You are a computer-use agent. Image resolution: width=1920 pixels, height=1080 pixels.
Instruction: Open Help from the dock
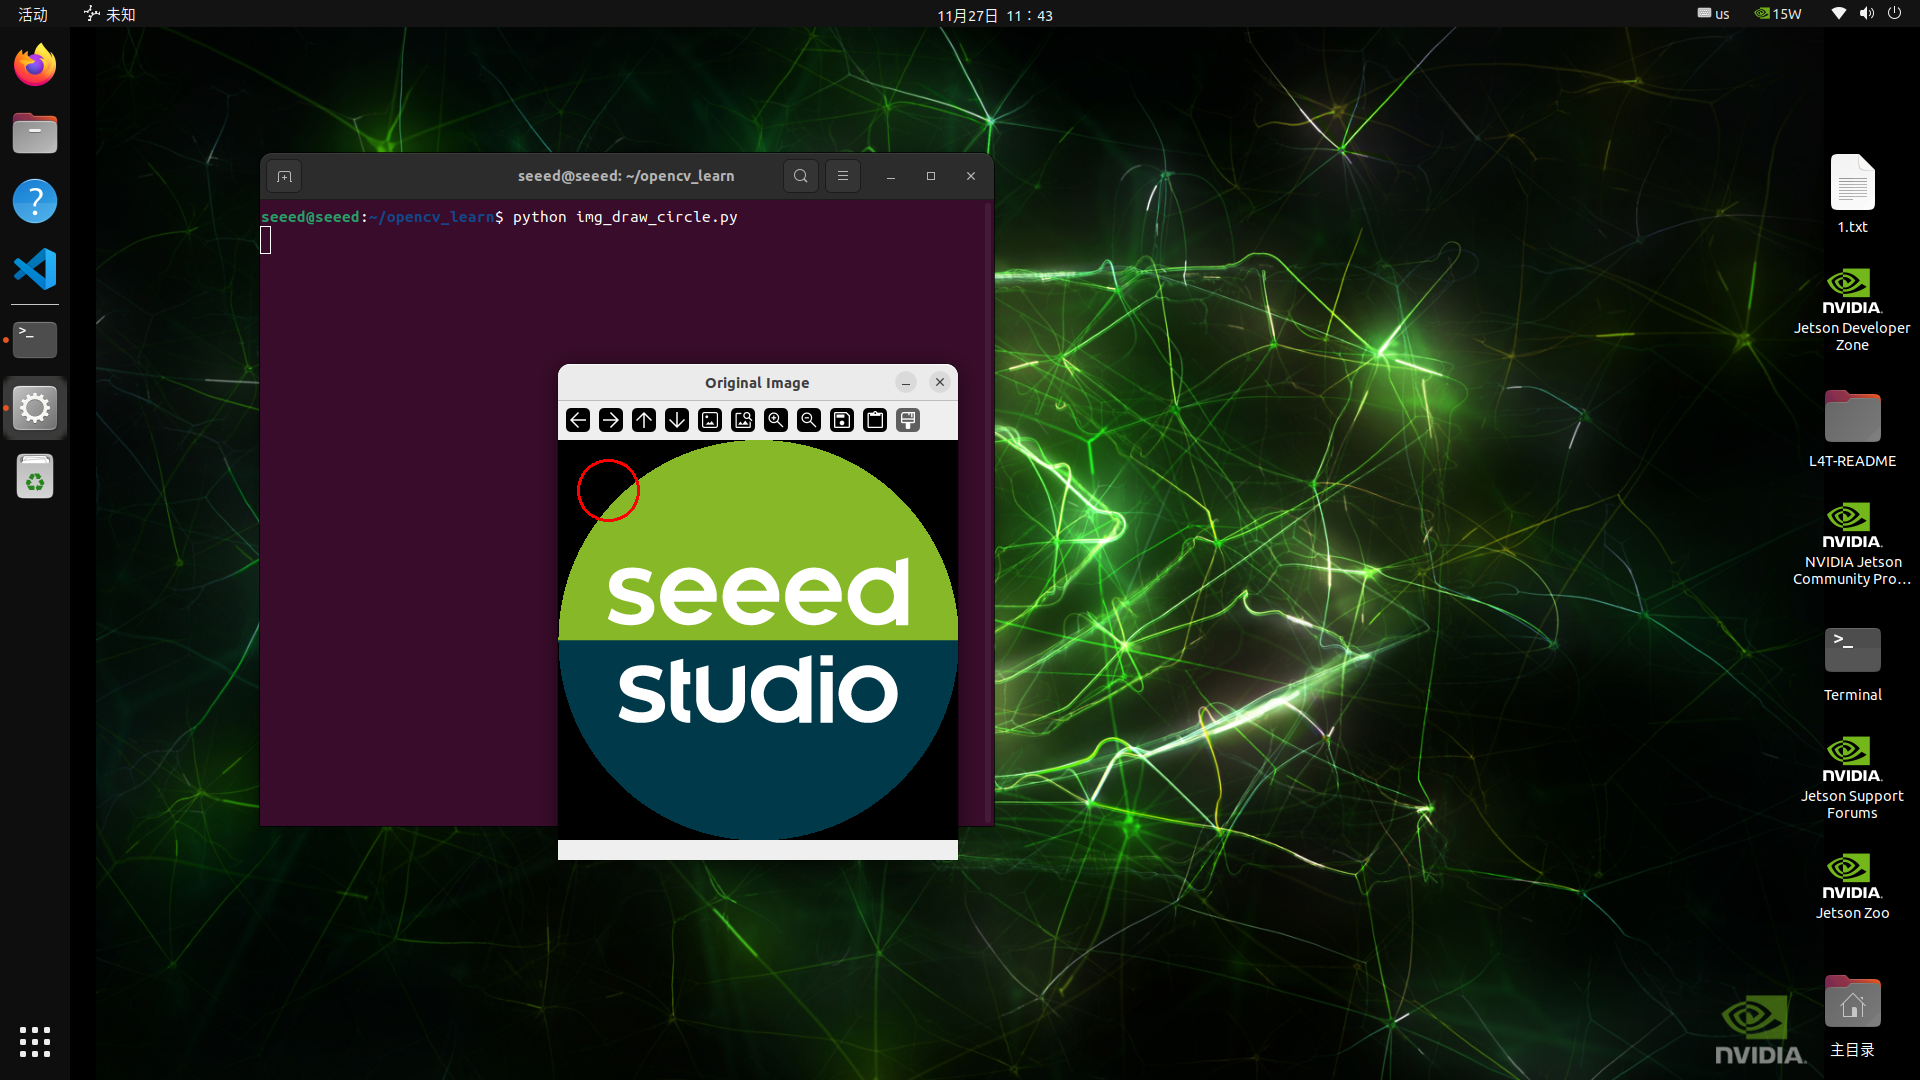point(35,202)
